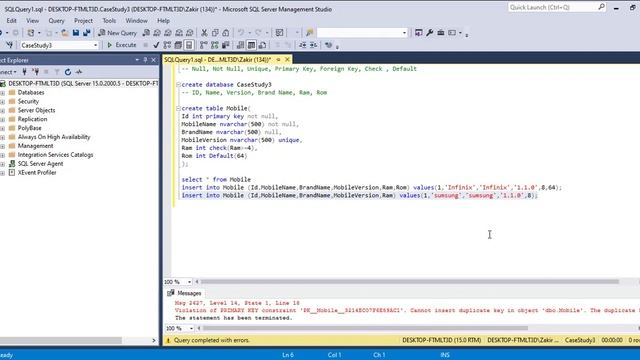Open the Connect dropdown in Object Explorer
The width and height of the screenshot is (640, 360).
click(8, 72)
